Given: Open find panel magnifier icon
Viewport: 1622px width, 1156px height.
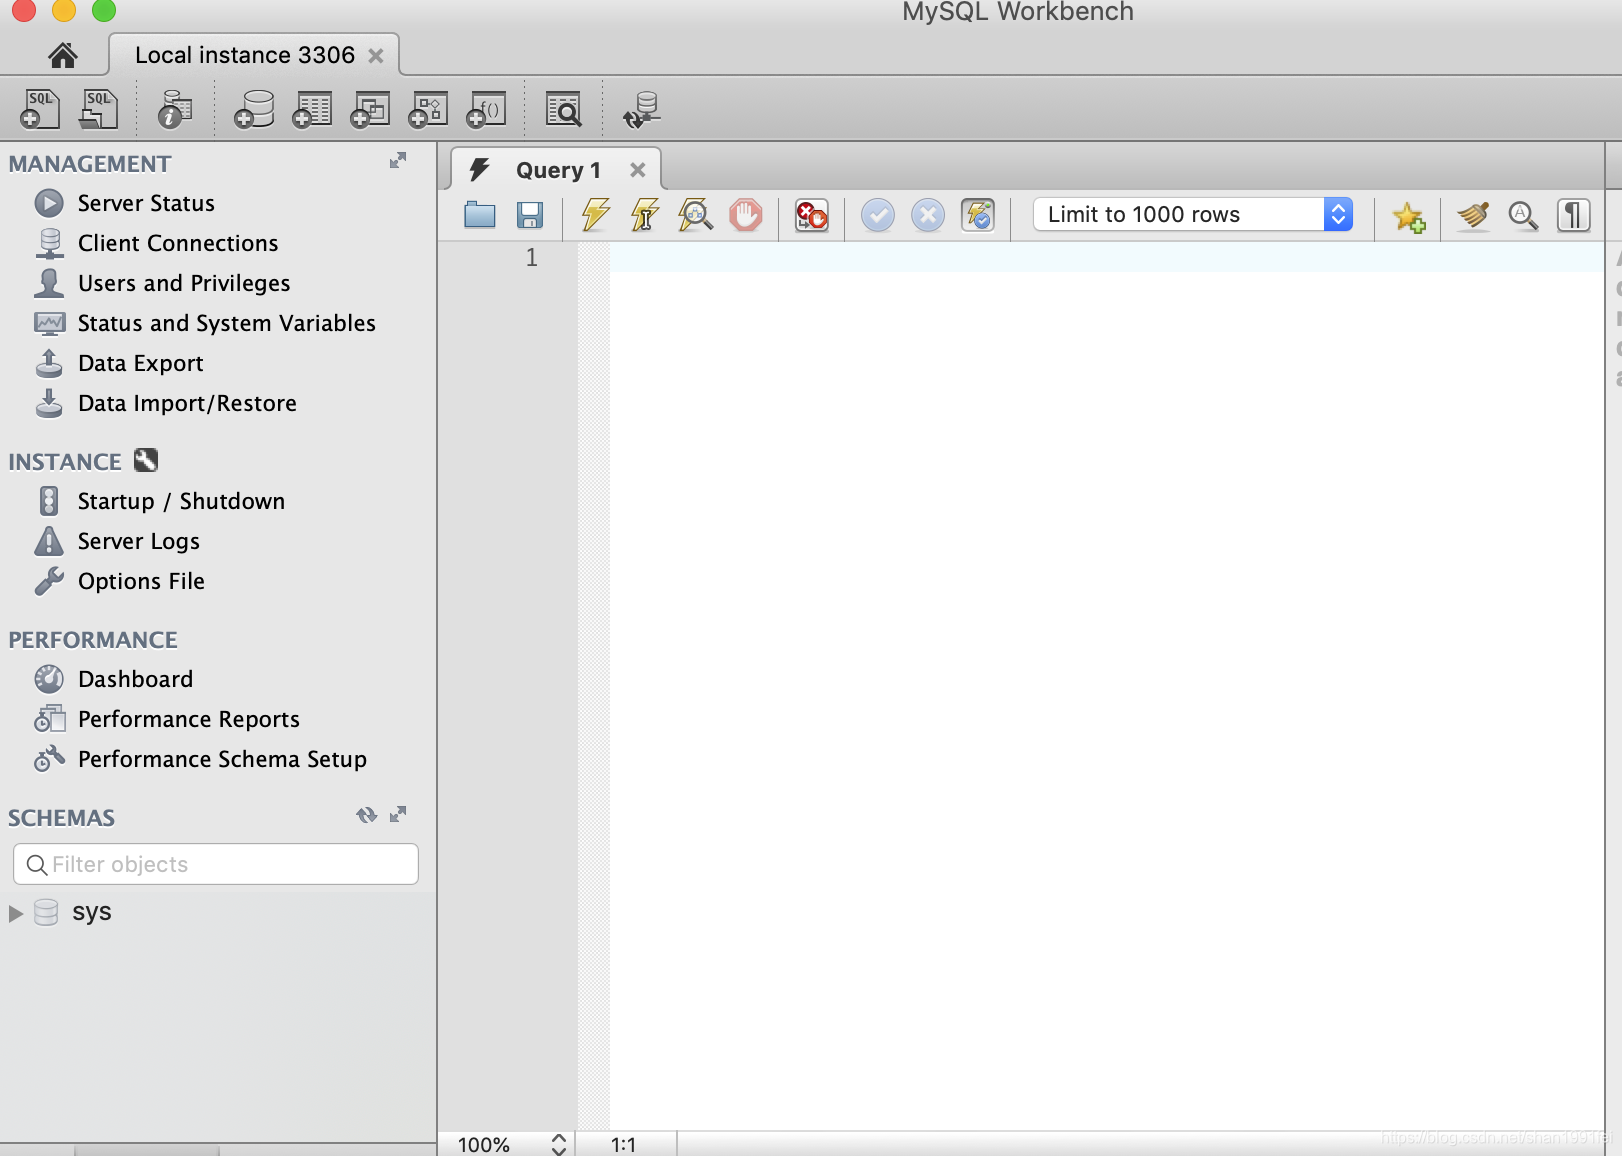Looking at the screenshot, I should point(1523,215).
